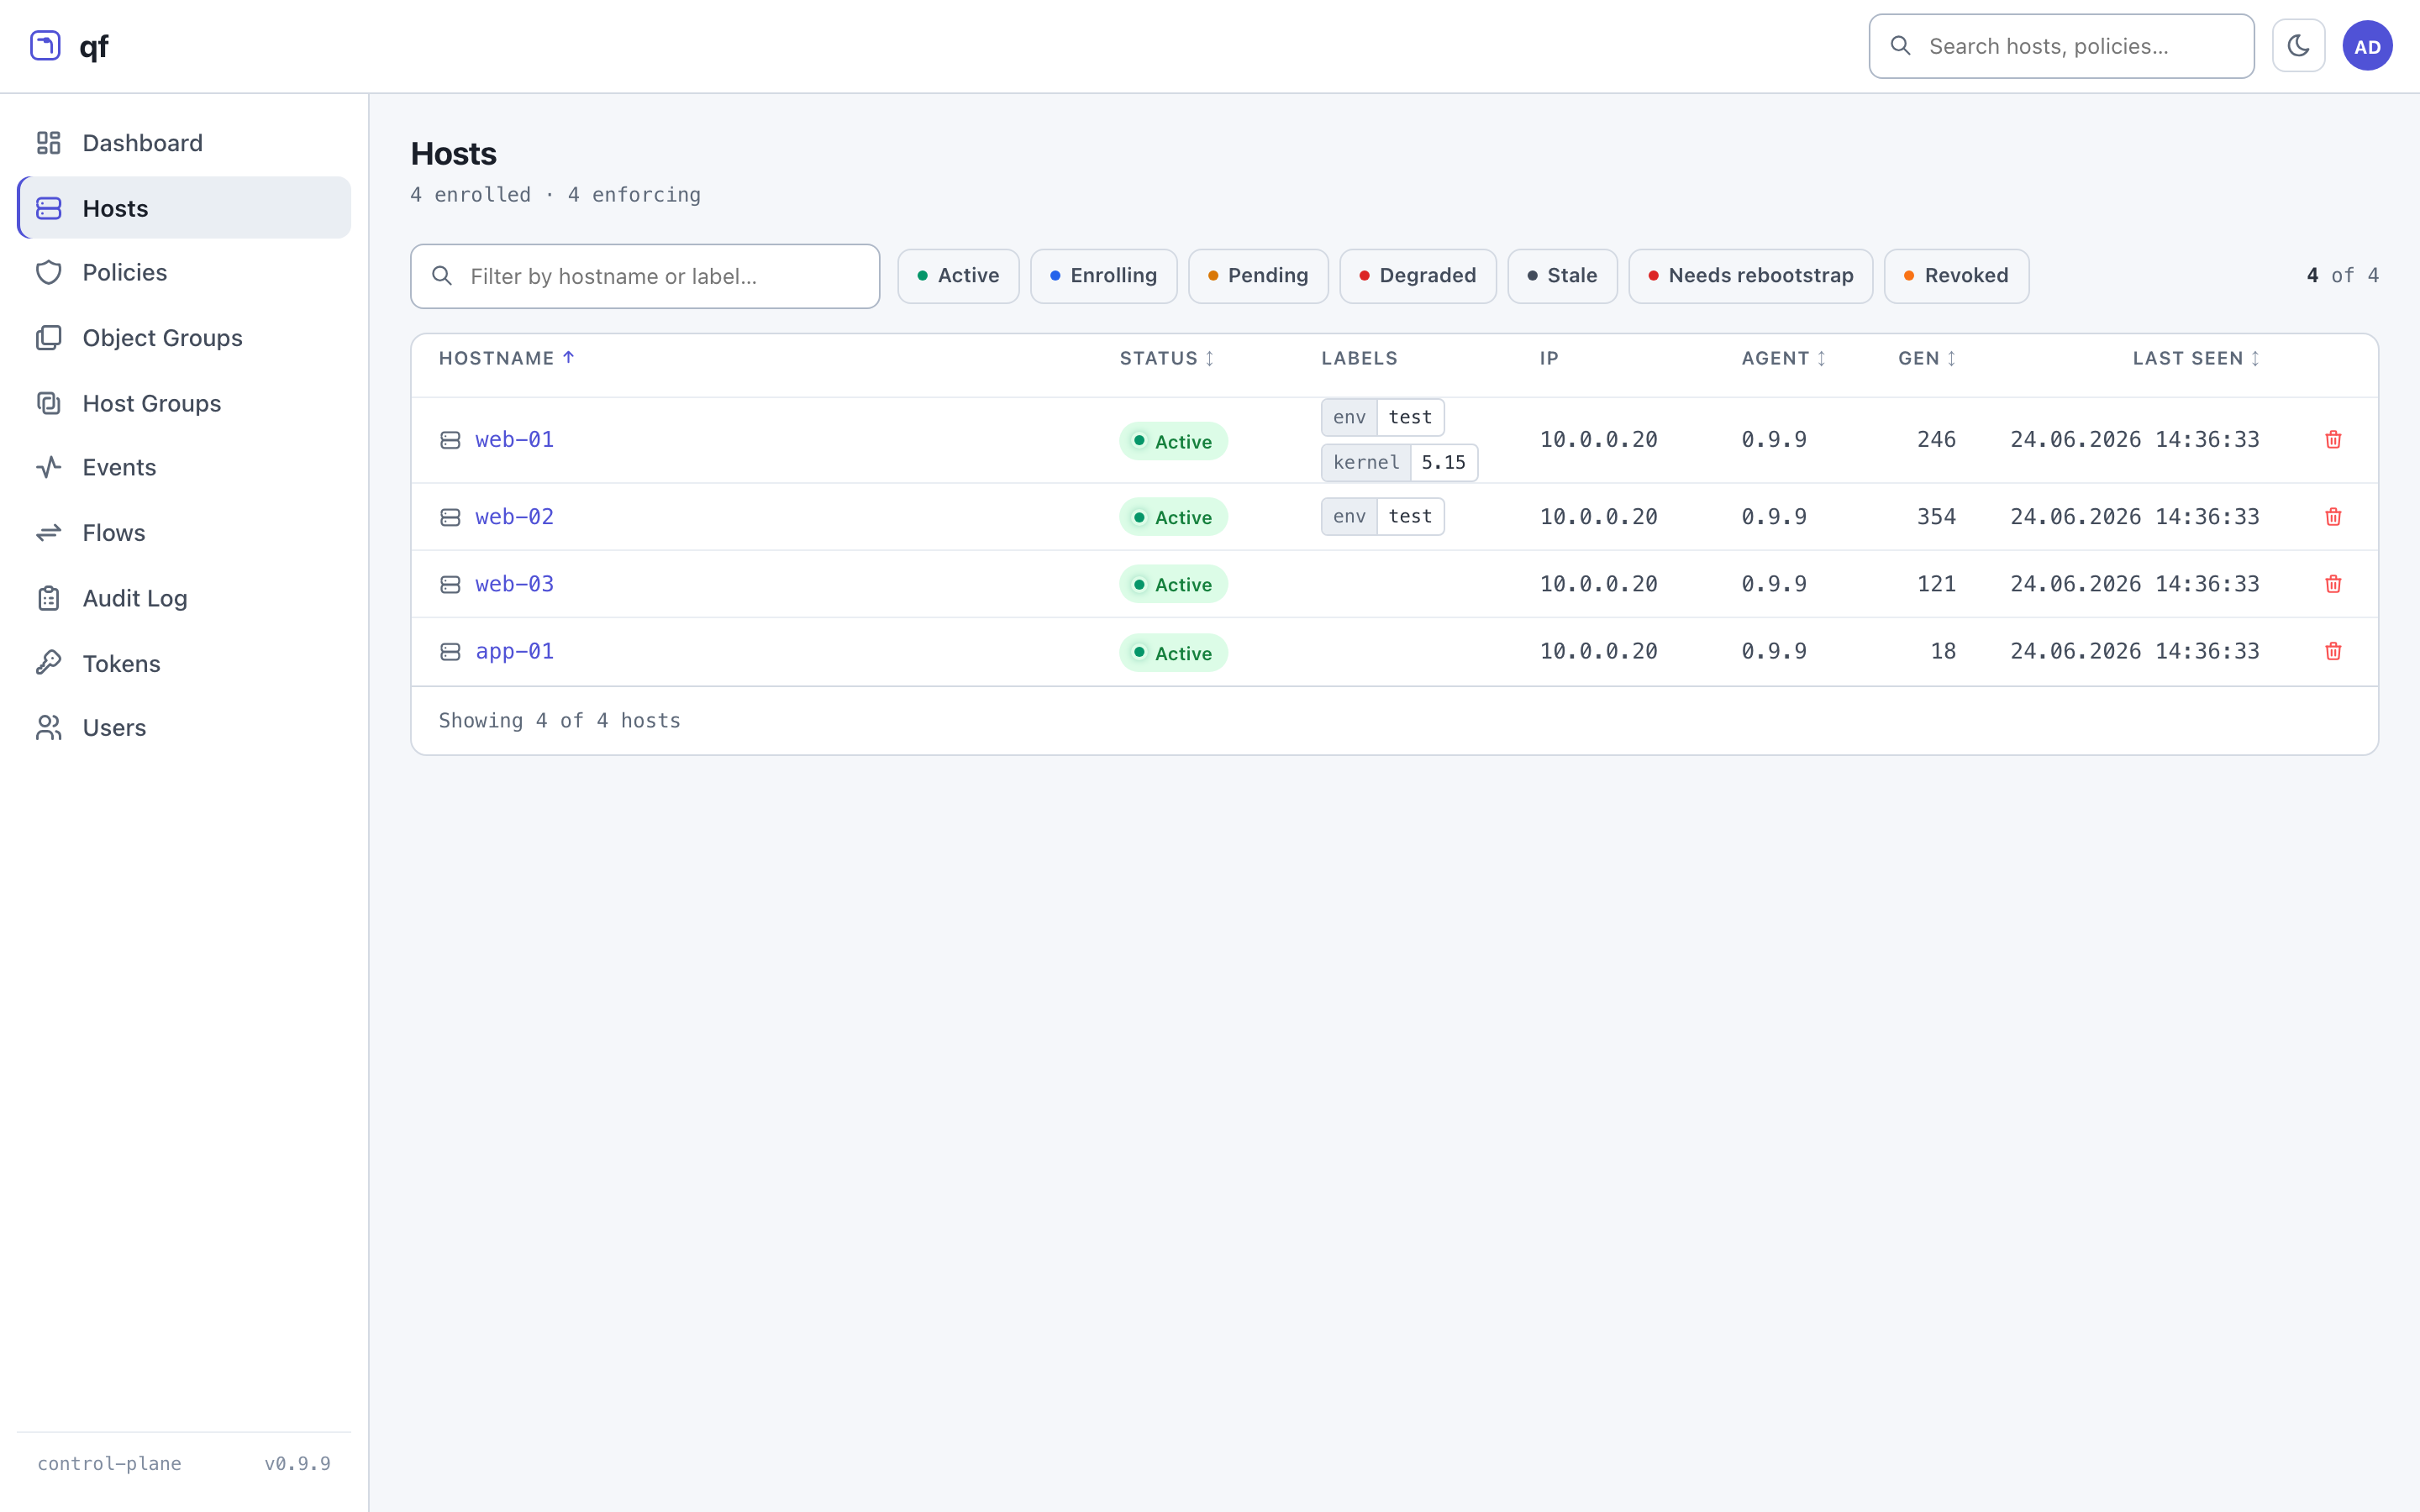Click the kernel 5.15 label on web-01
This screenshot has width=2420, height=1512.
(1399, 462)
